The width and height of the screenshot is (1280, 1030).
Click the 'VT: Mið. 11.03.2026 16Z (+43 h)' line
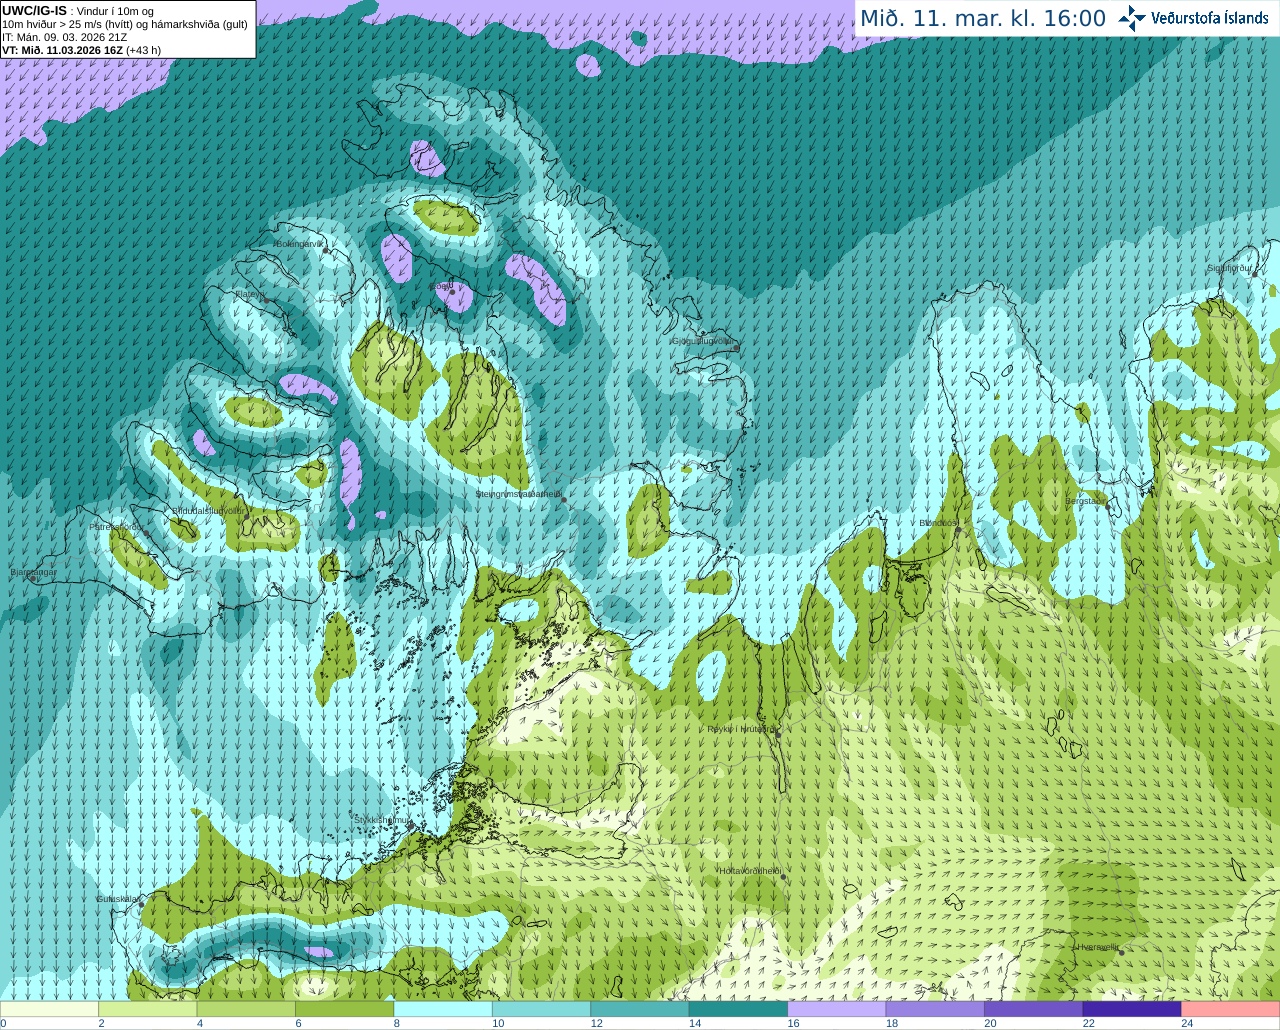(x=82, y=50)
